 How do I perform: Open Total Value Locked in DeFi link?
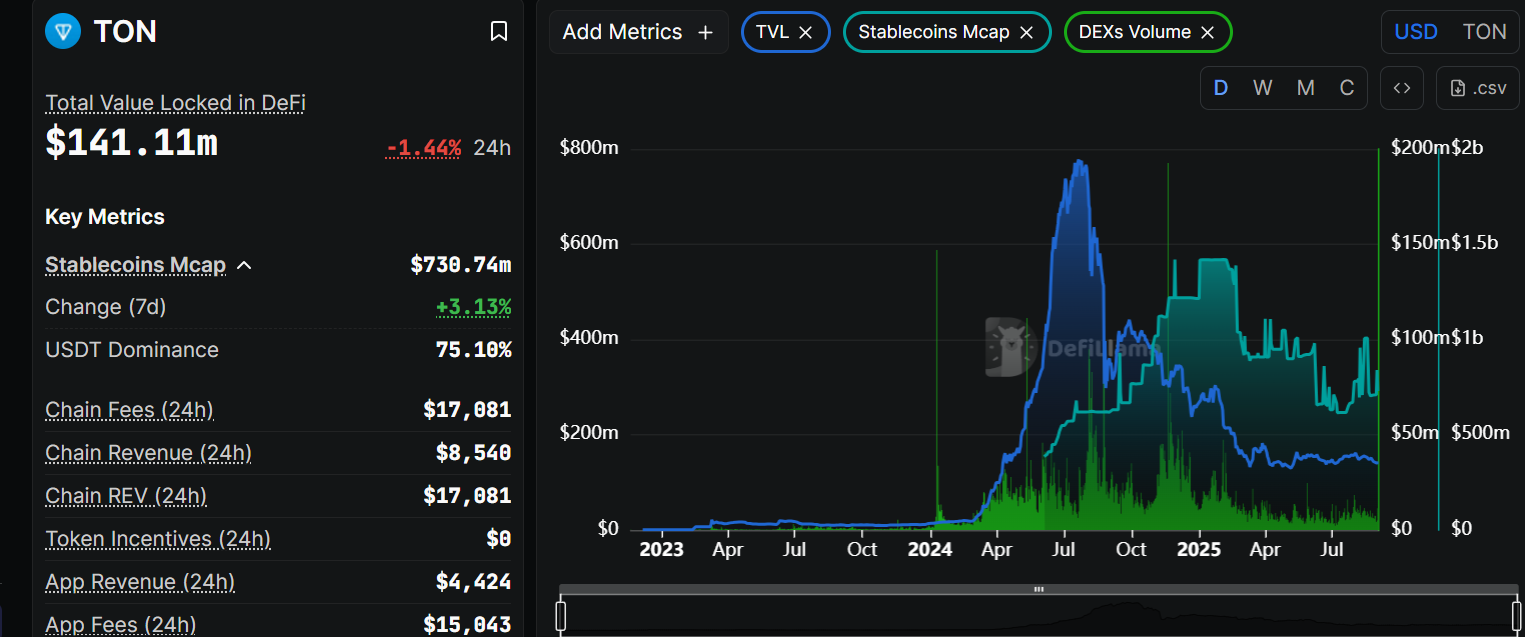tap(175, 103)
